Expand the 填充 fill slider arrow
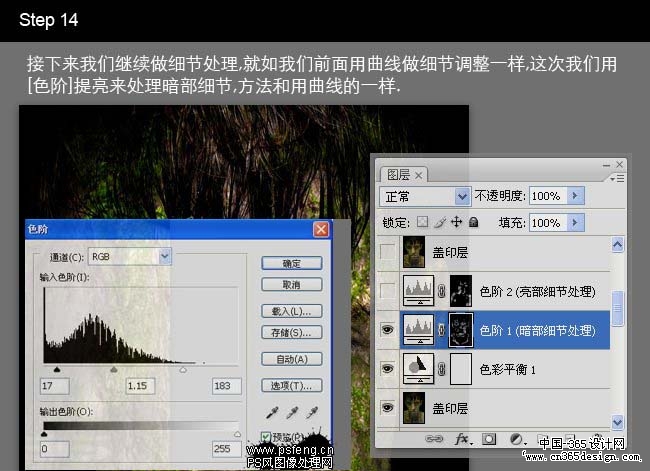This screenshot has height=471, width=650. (575, 222)
